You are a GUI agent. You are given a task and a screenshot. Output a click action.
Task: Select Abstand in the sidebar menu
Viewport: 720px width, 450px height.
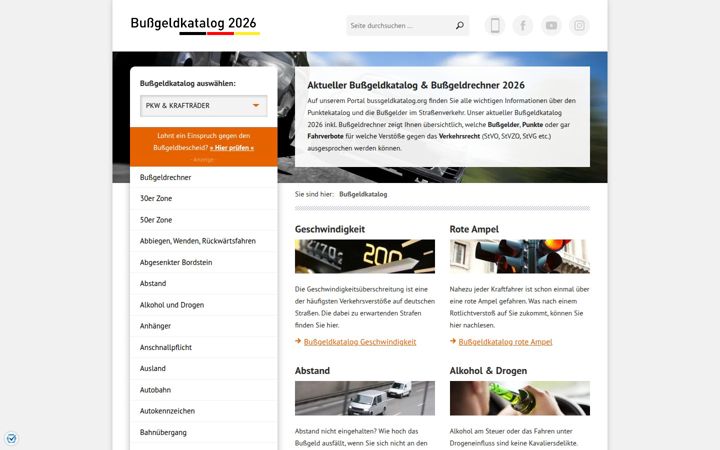[204, 283]
